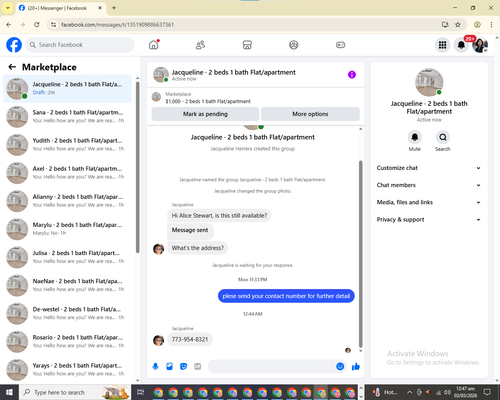Select Jacqueline's draft conversation in list
500x400 pixels.
point(68,89)
